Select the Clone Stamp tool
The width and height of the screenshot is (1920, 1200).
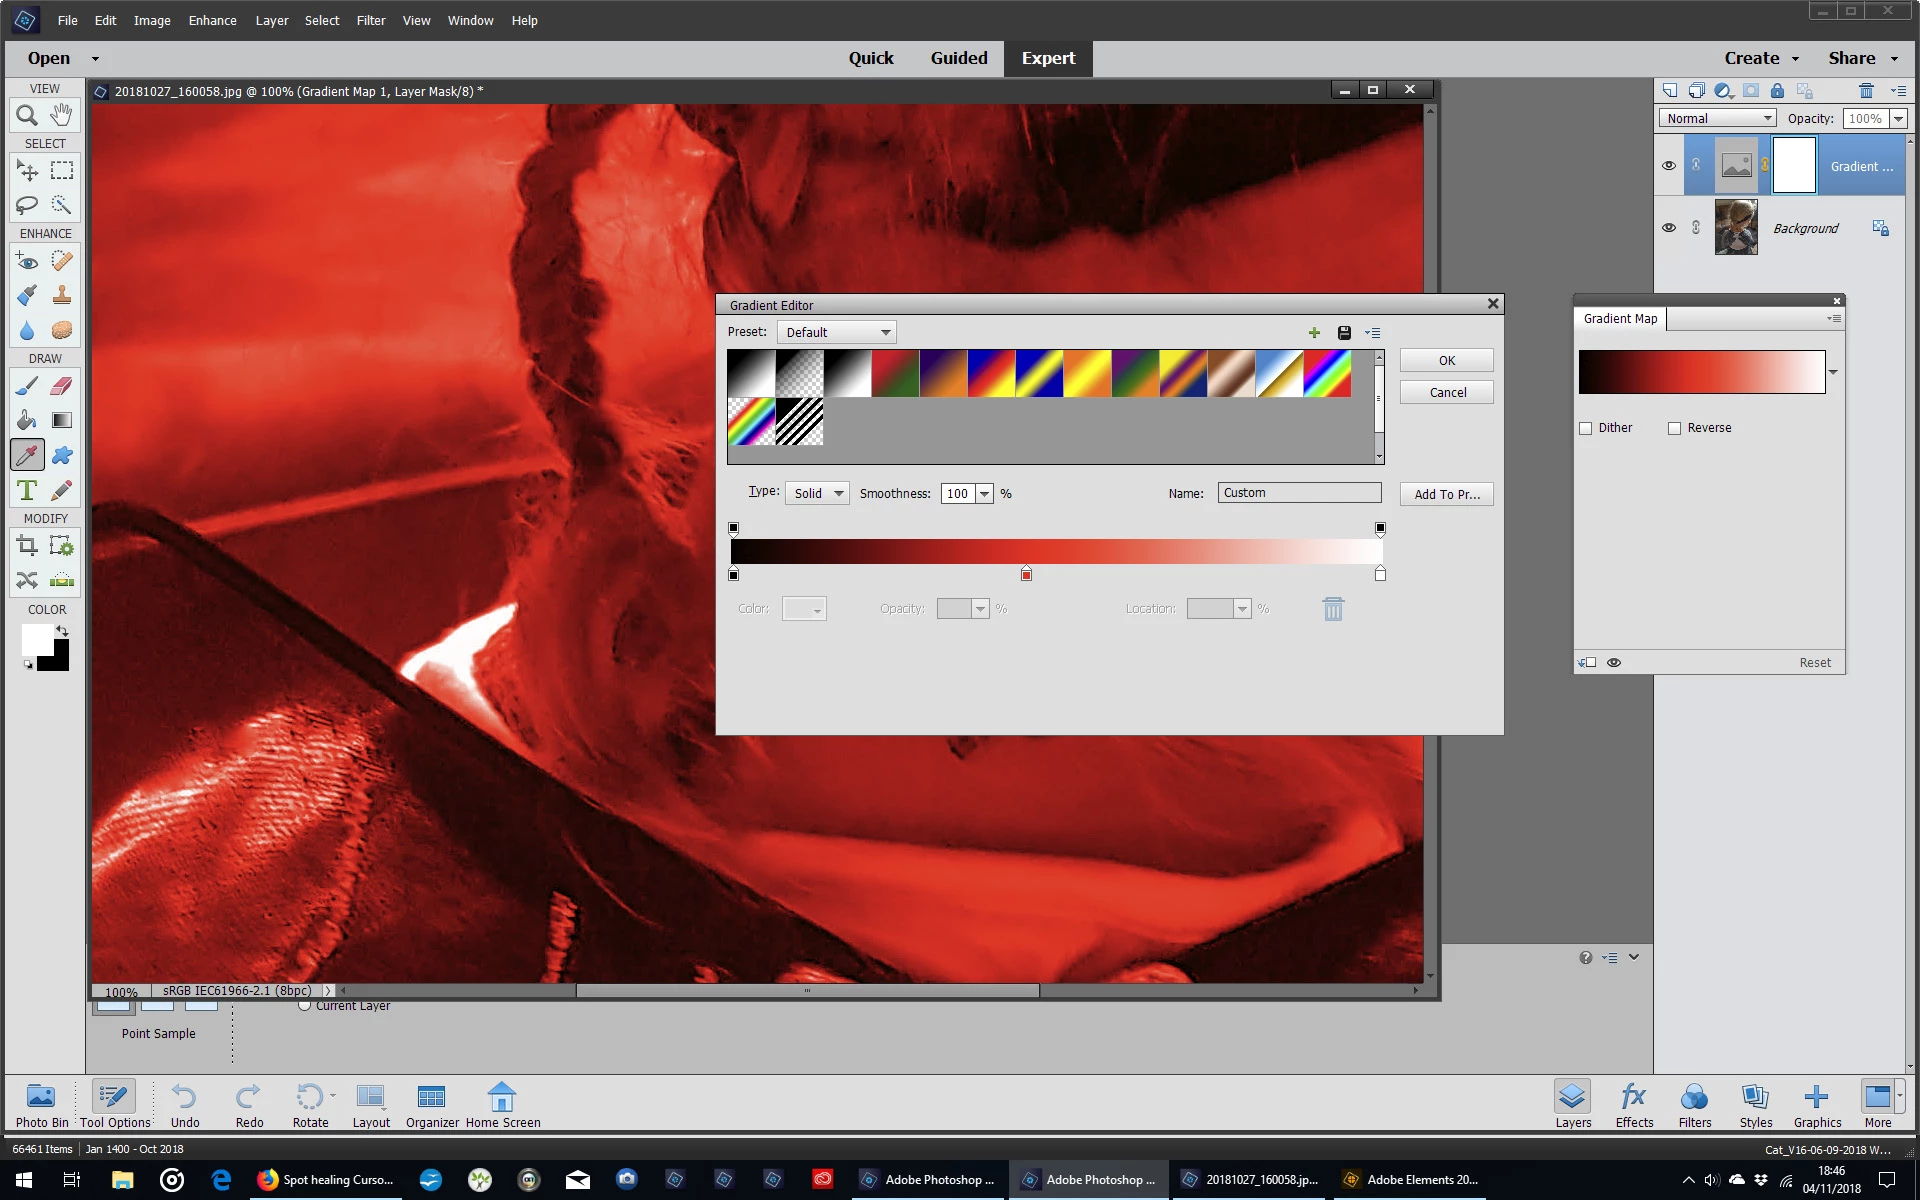pos(61,295)
